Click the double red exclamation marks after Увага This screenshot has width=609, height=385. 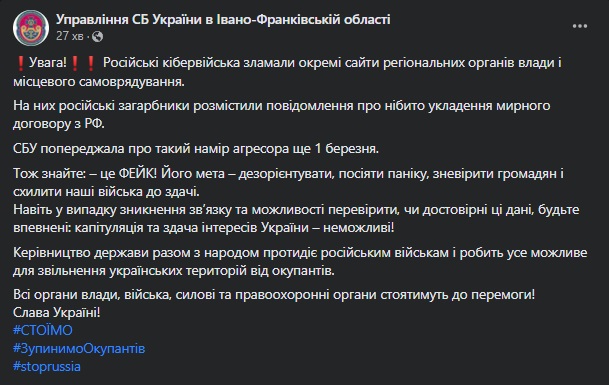click(x=83, y=63)
